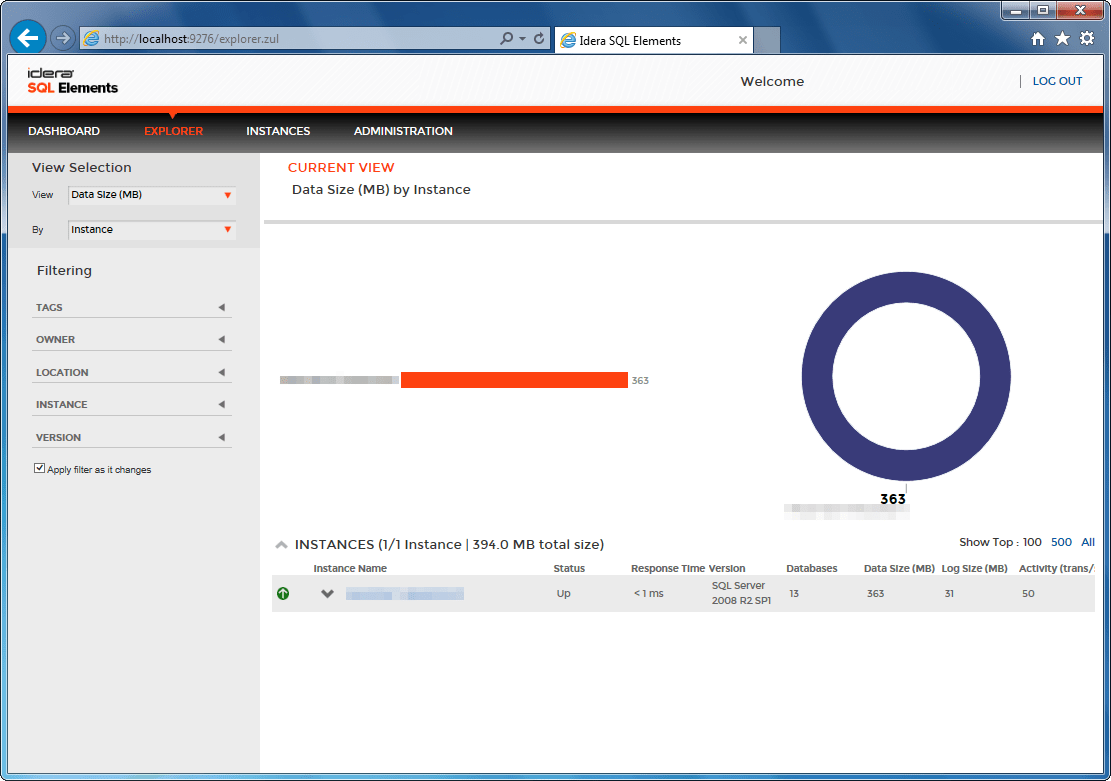Open the ADMINISTRATION tab

click(403, 131)
